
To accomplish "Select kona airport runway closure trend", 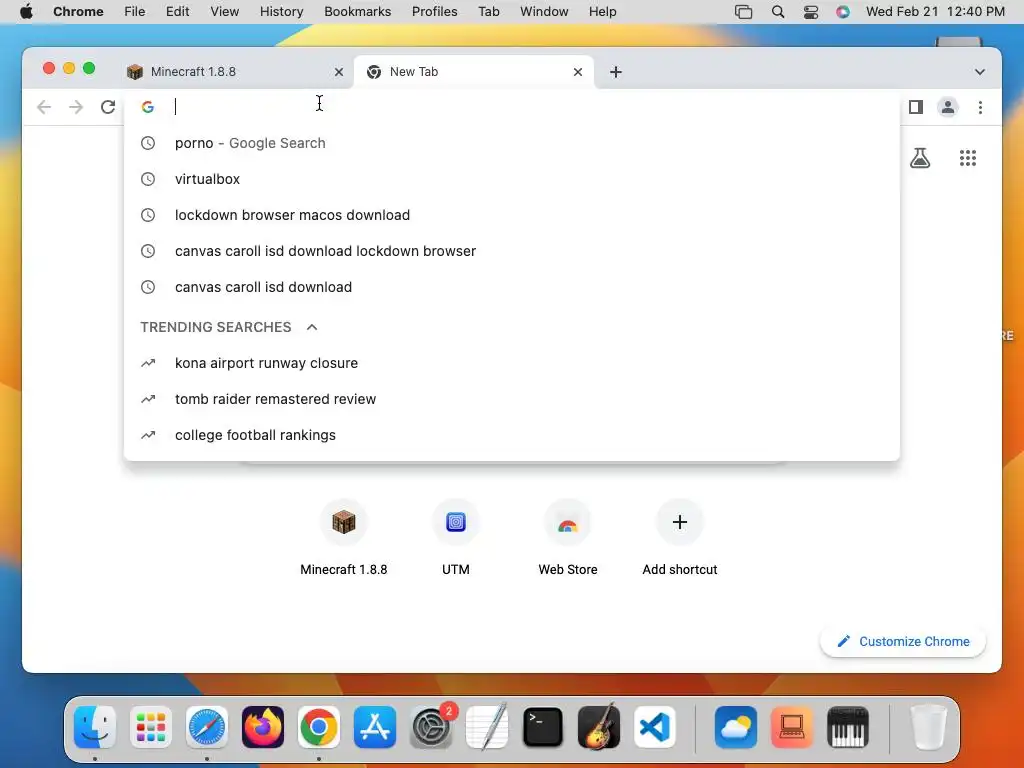I will (x=512, y=363).
